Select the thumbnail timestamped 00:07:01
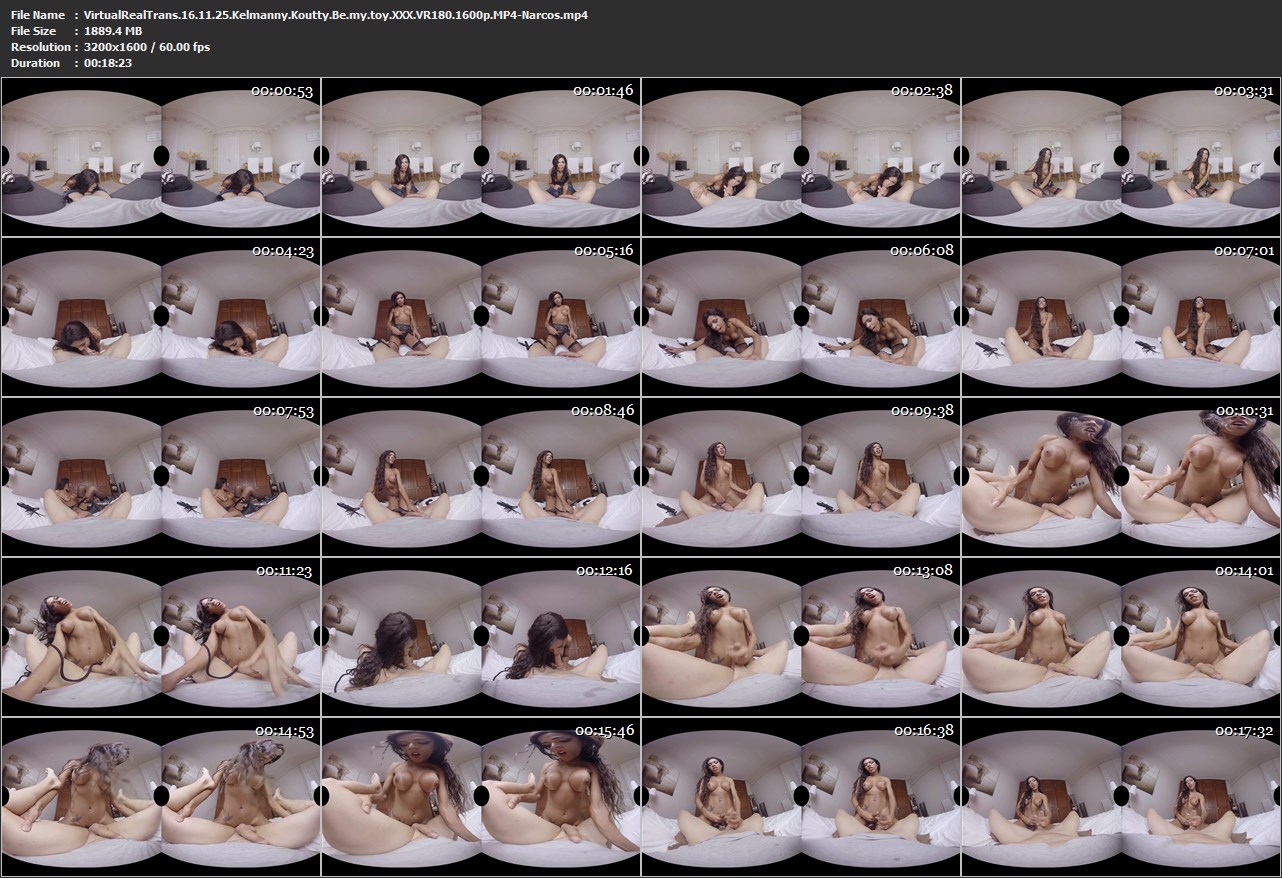 [1121, 316]
